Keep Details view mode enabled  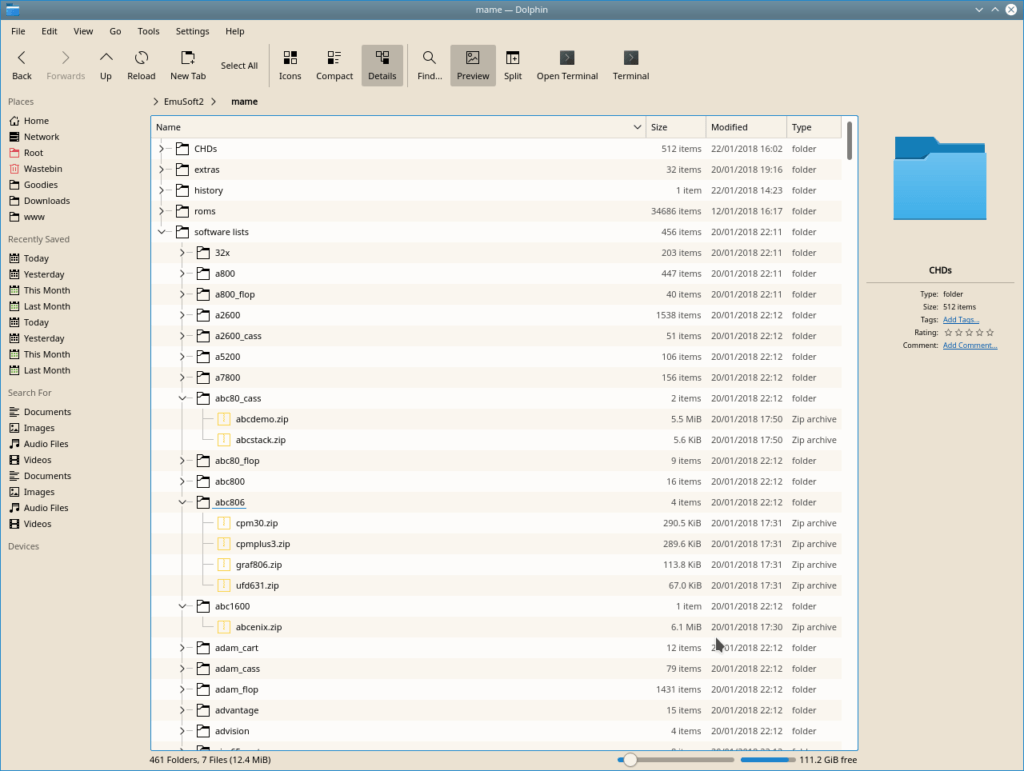tap(382, 64)
